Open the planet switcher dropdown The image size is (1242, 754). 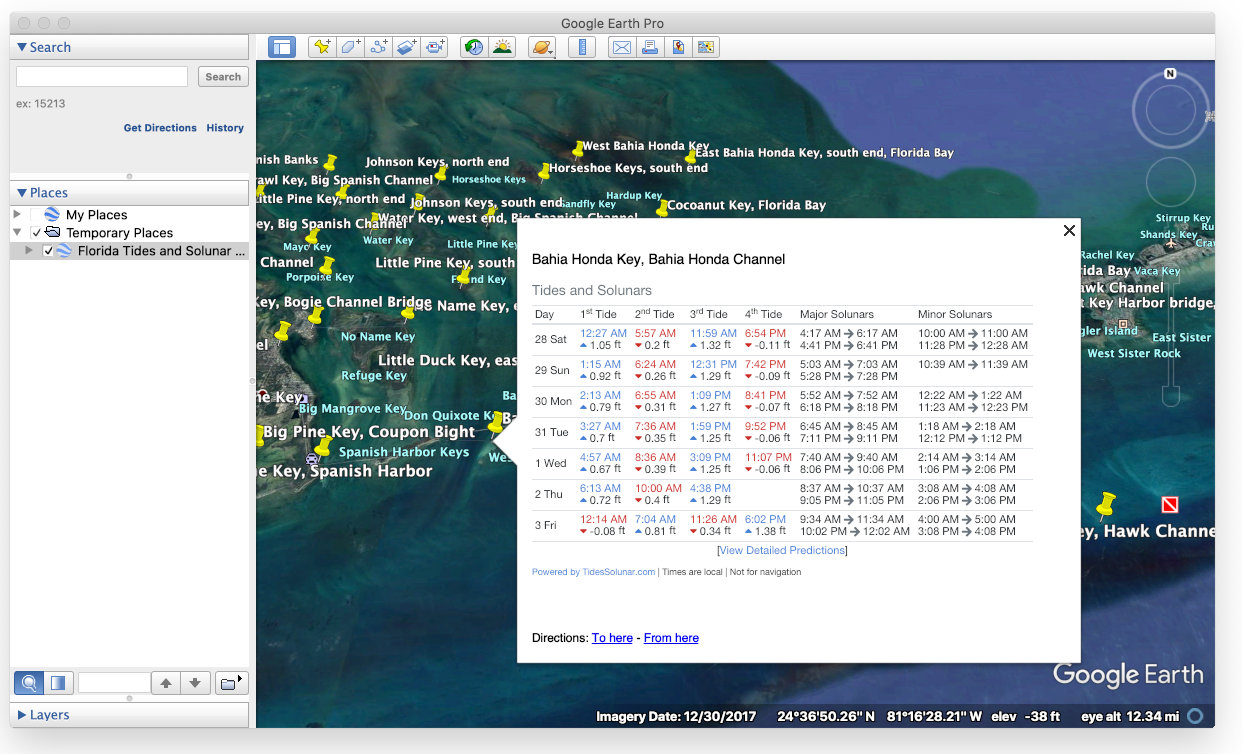[542, 47]
